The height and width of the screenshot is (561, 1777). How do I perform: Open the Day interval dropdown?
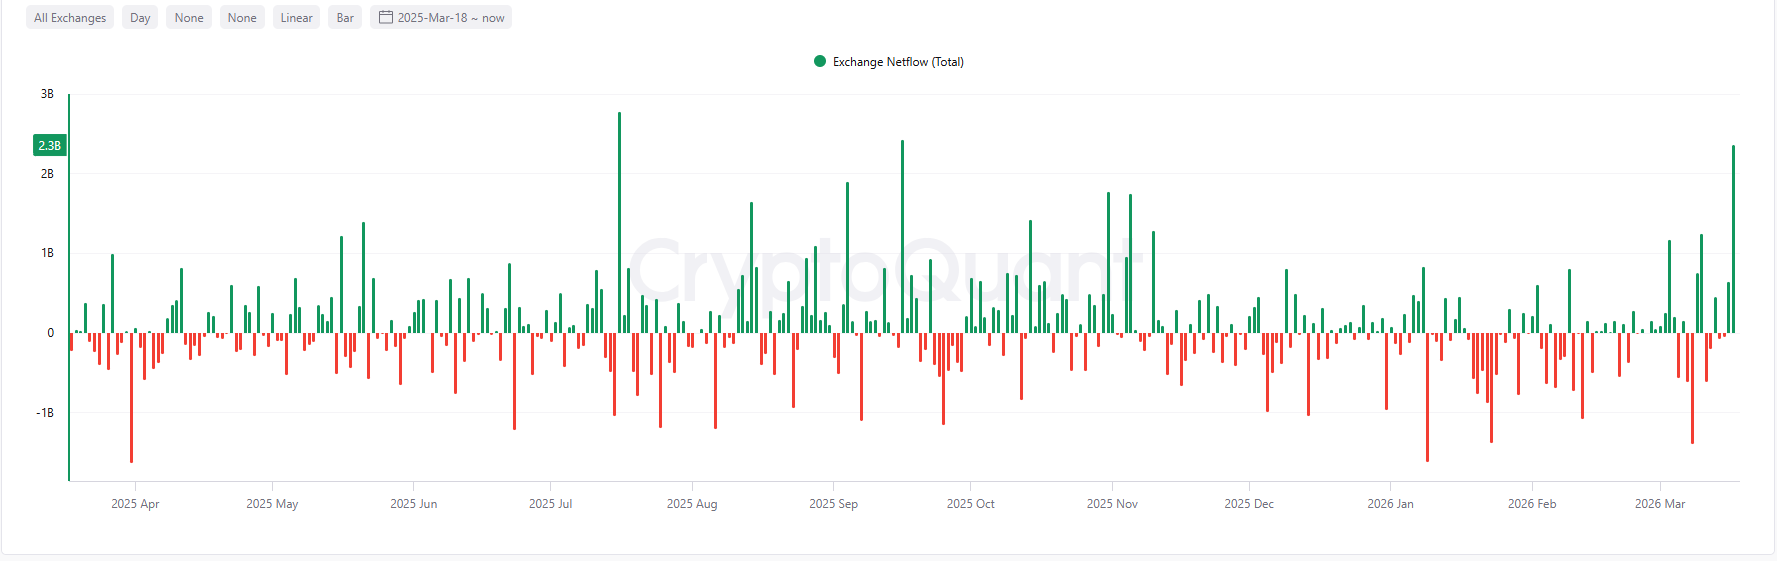click(140, 18)
